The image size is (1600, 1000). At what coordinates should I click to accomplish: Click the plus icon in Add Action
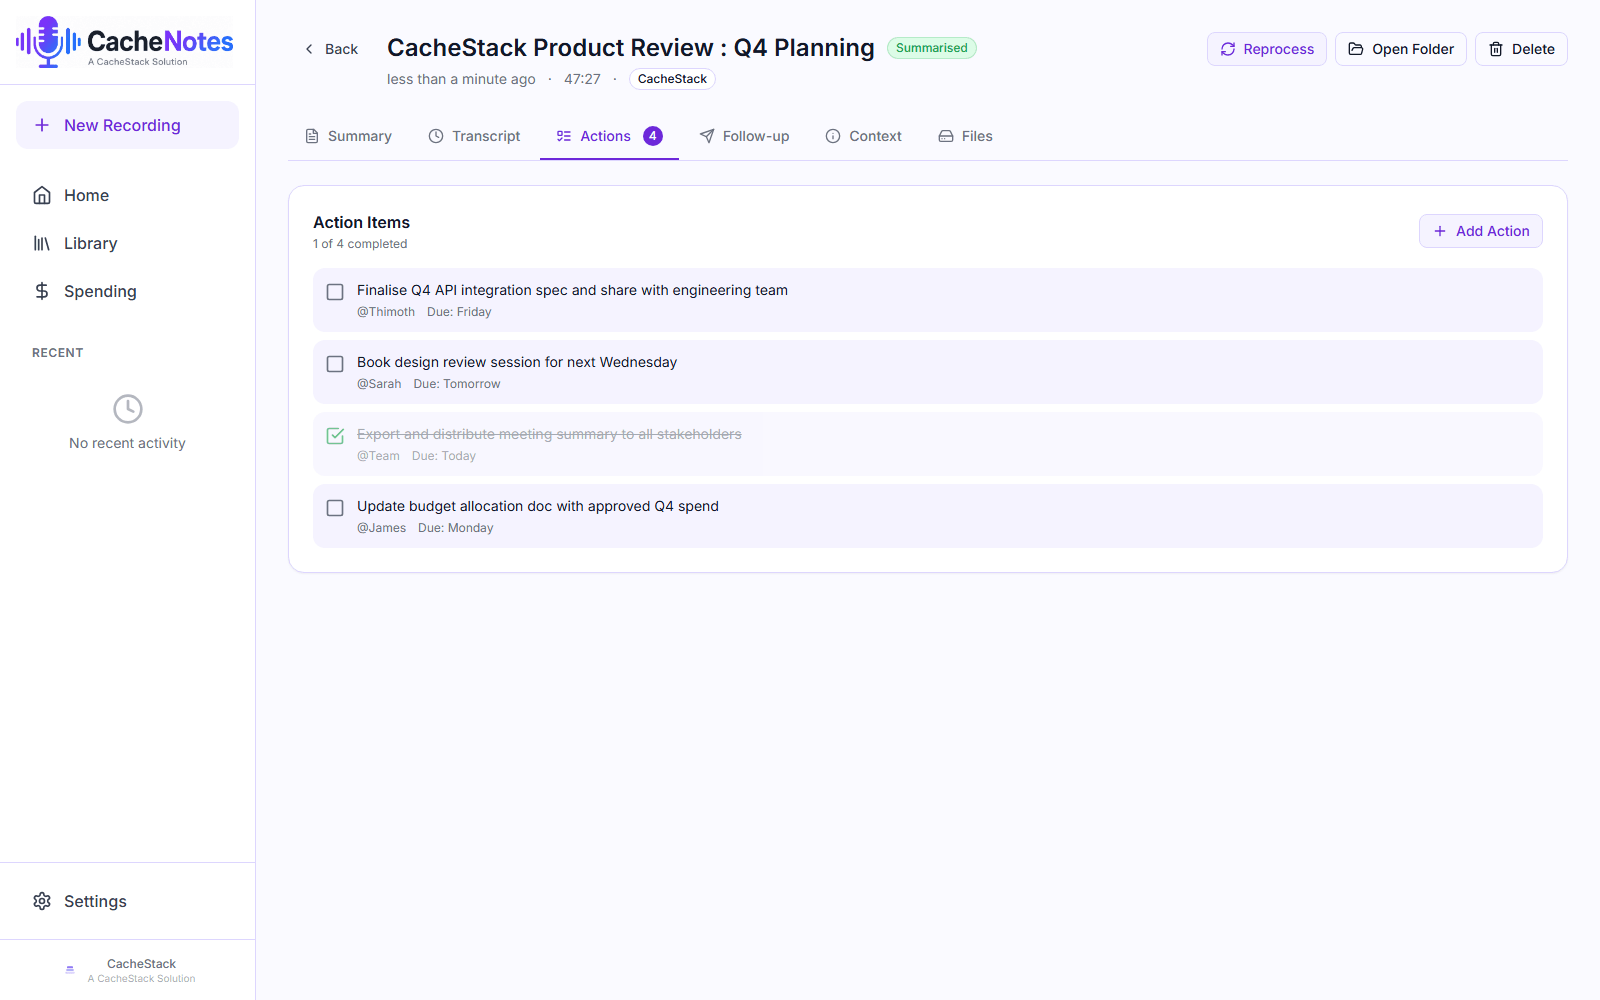pyautogui.click(x=1440, y=231)
